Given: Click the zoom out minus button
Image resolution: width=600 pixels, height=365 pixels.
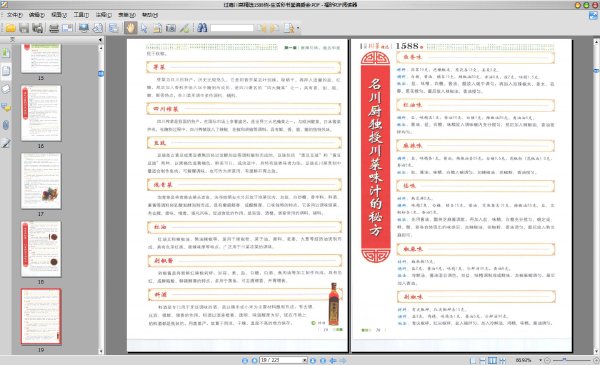Looking at the screenshot, I should pyautogui.click(x=547, y=360).
